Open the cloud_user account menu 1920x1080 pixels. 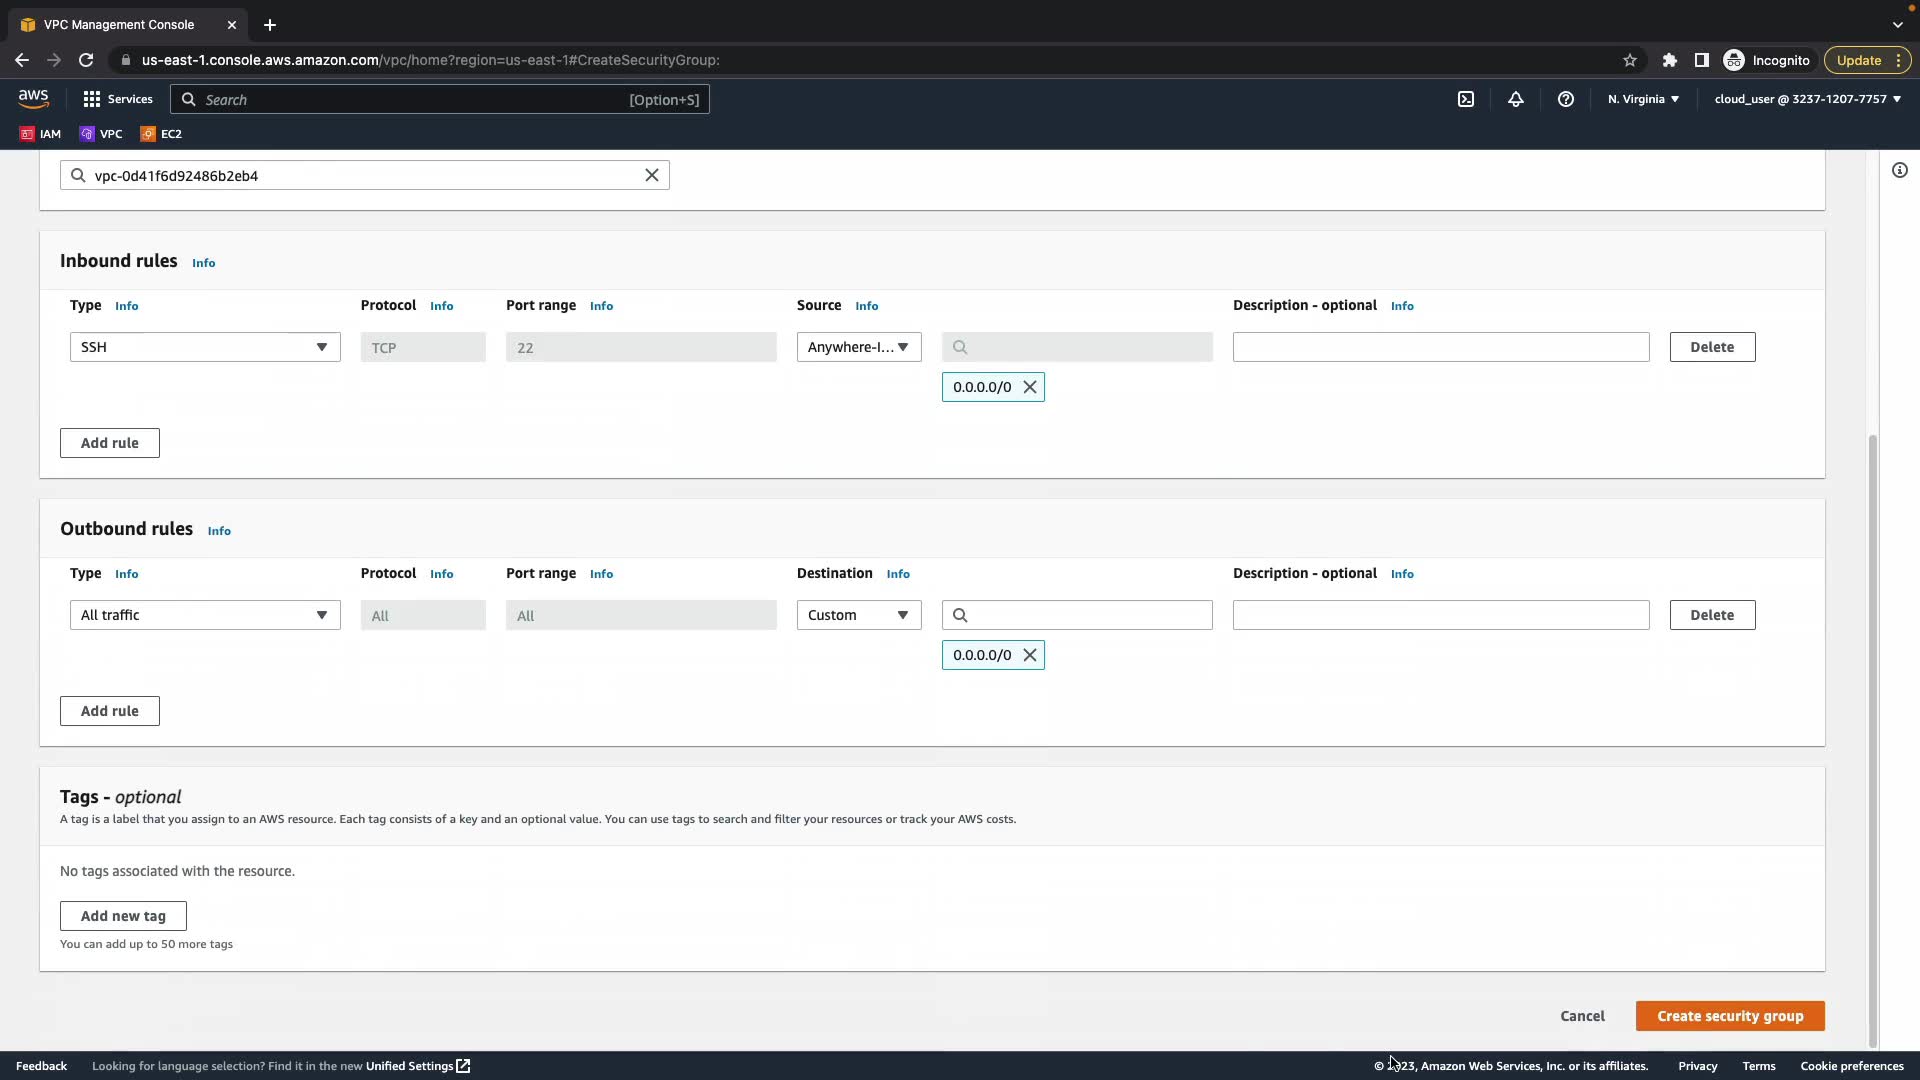(x=1807, y=99)
